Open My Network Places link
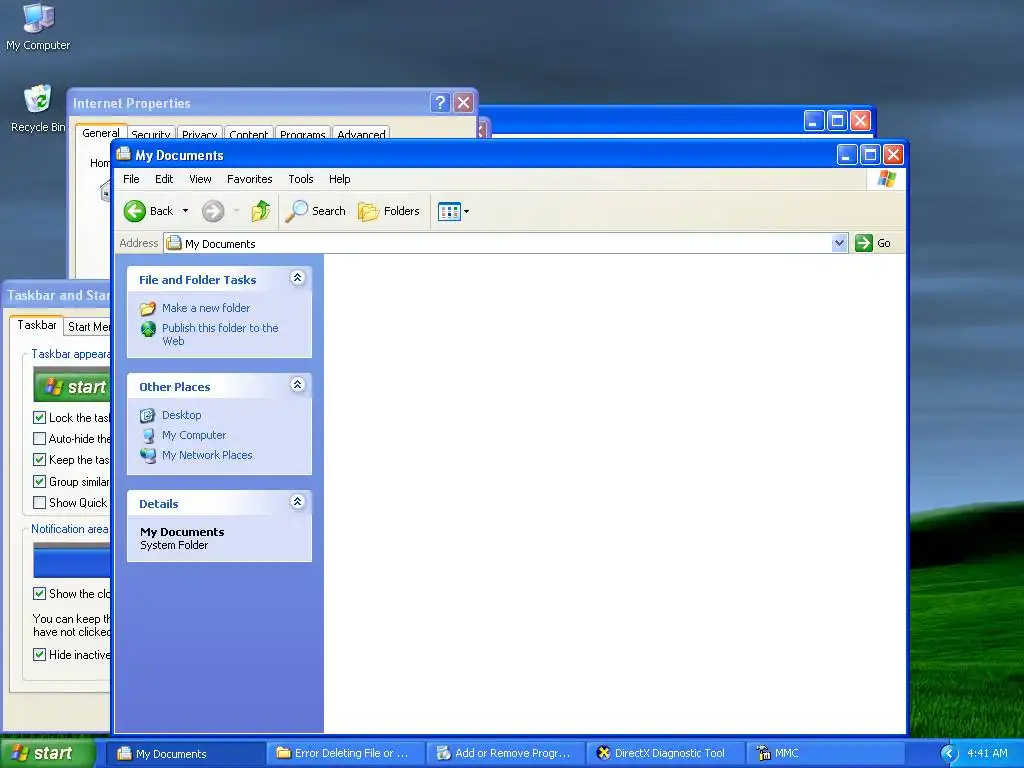Viewport: 1024px width, 768px height. 207,455
